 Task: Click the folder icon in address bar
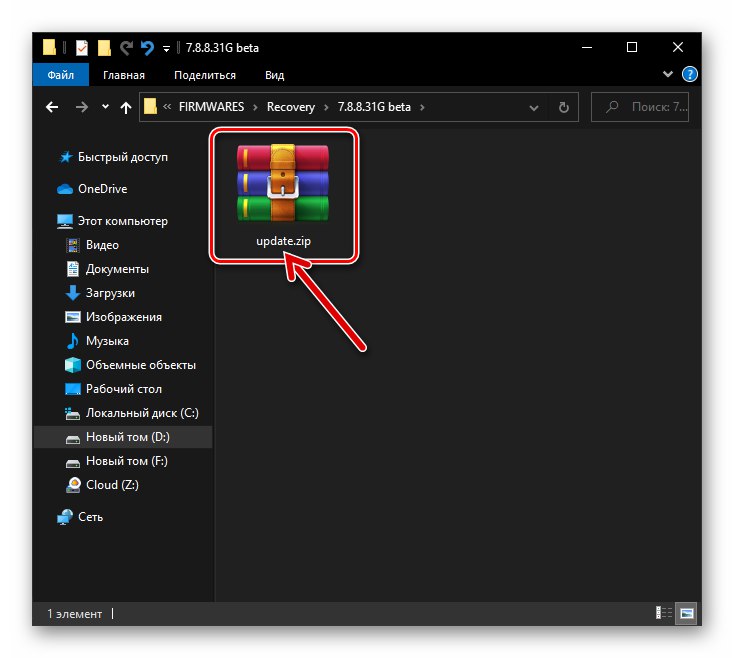point(150,106)
